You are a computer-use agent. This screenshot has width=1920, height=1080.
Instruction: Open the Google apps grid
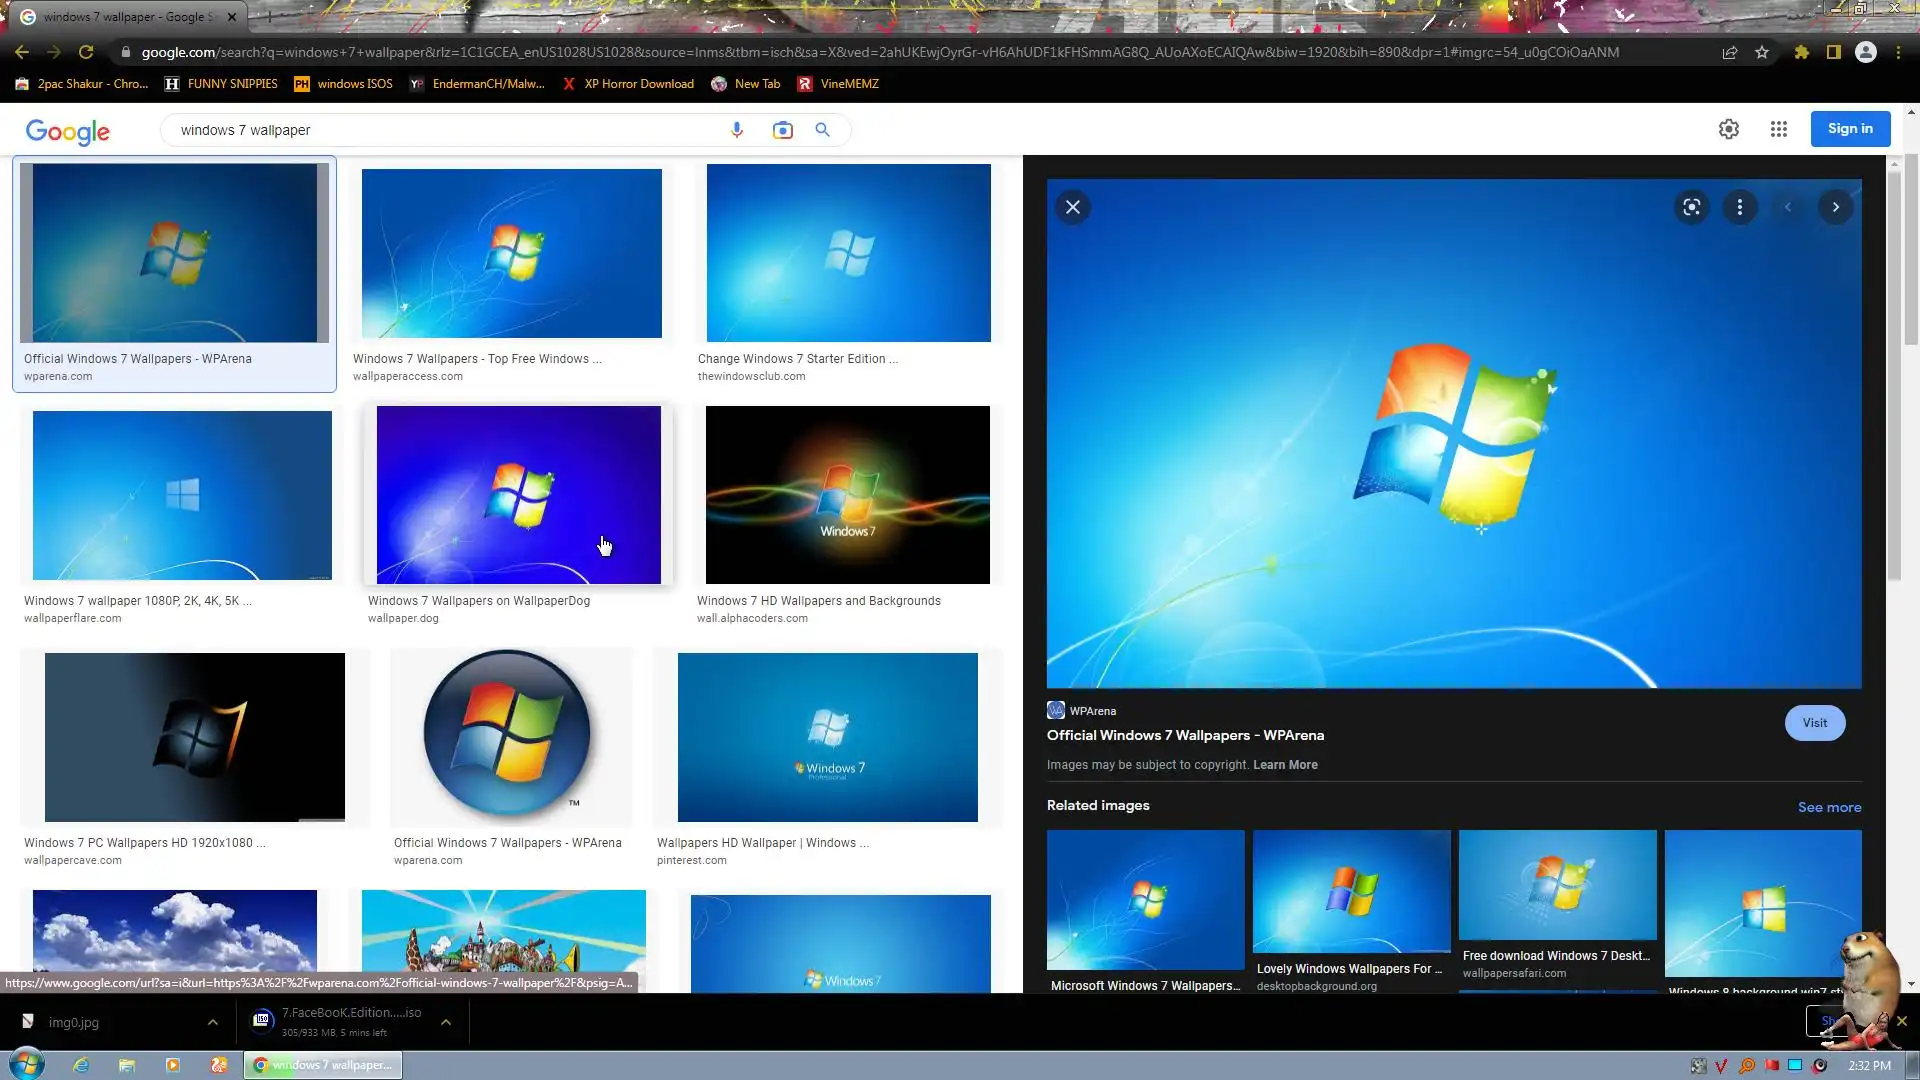click(x=1778, y=129)
